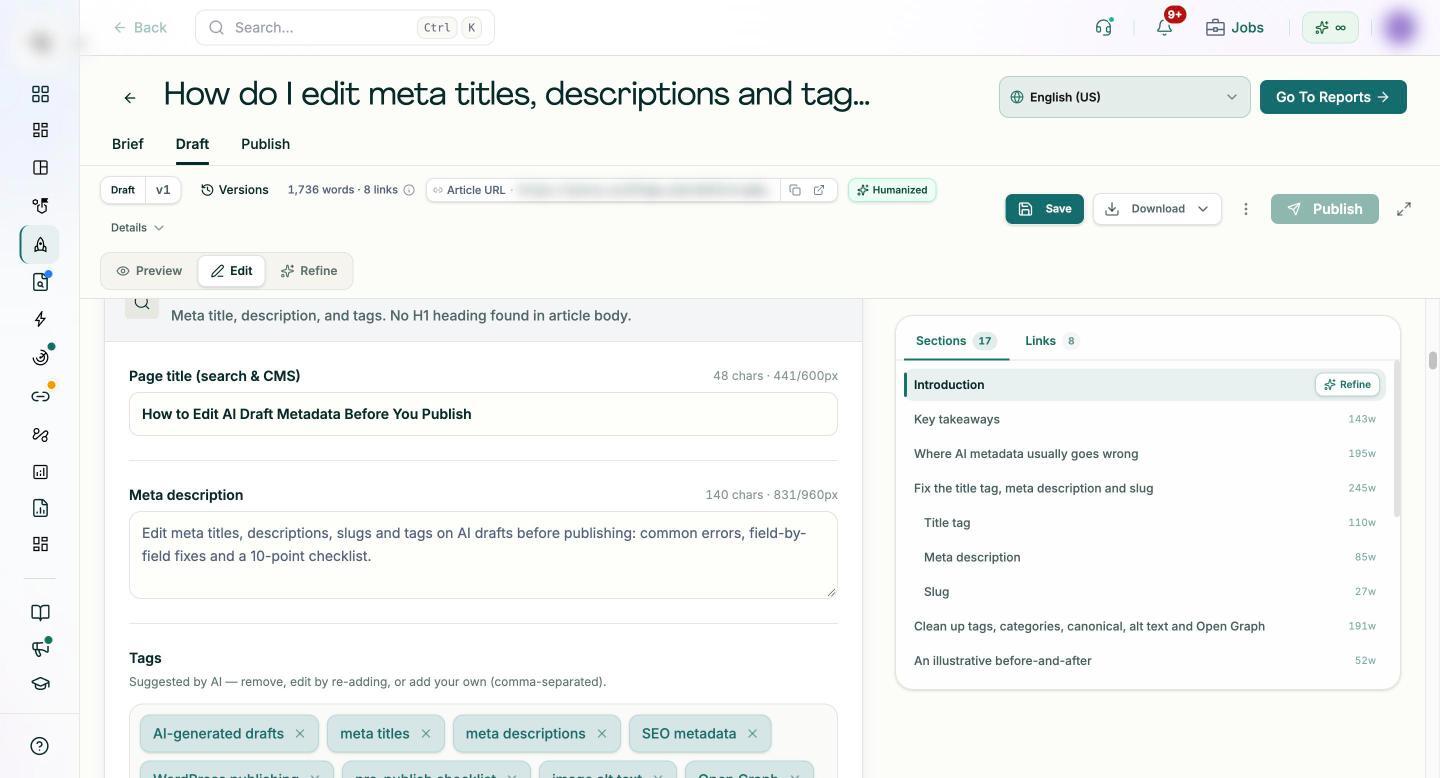The image size is (1440, 778).
Task: Click into the Meta description text area
Action: point(483,555)
